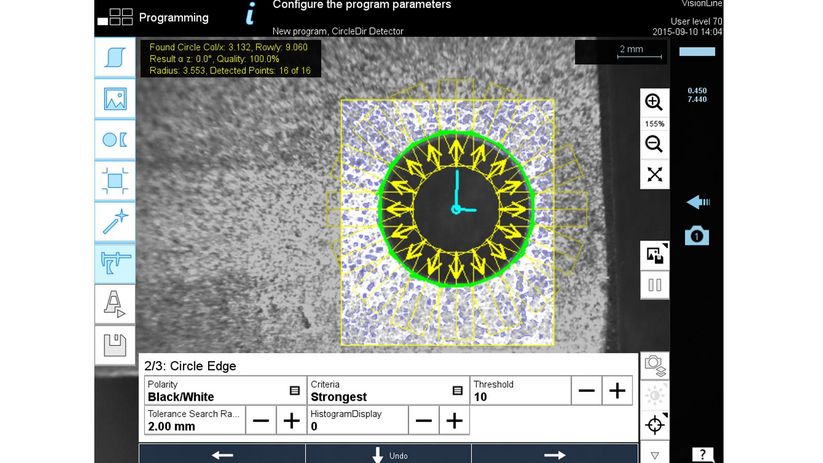Click the image source icon in sidebar
This screenshot has height=463, width=823.
(114, 99)
